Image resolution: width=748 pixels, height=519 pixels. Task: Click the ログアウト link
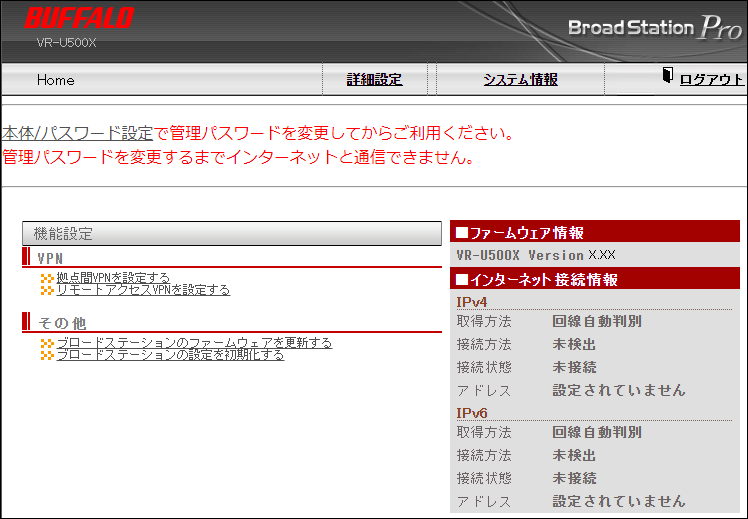(x=711, y=80)
